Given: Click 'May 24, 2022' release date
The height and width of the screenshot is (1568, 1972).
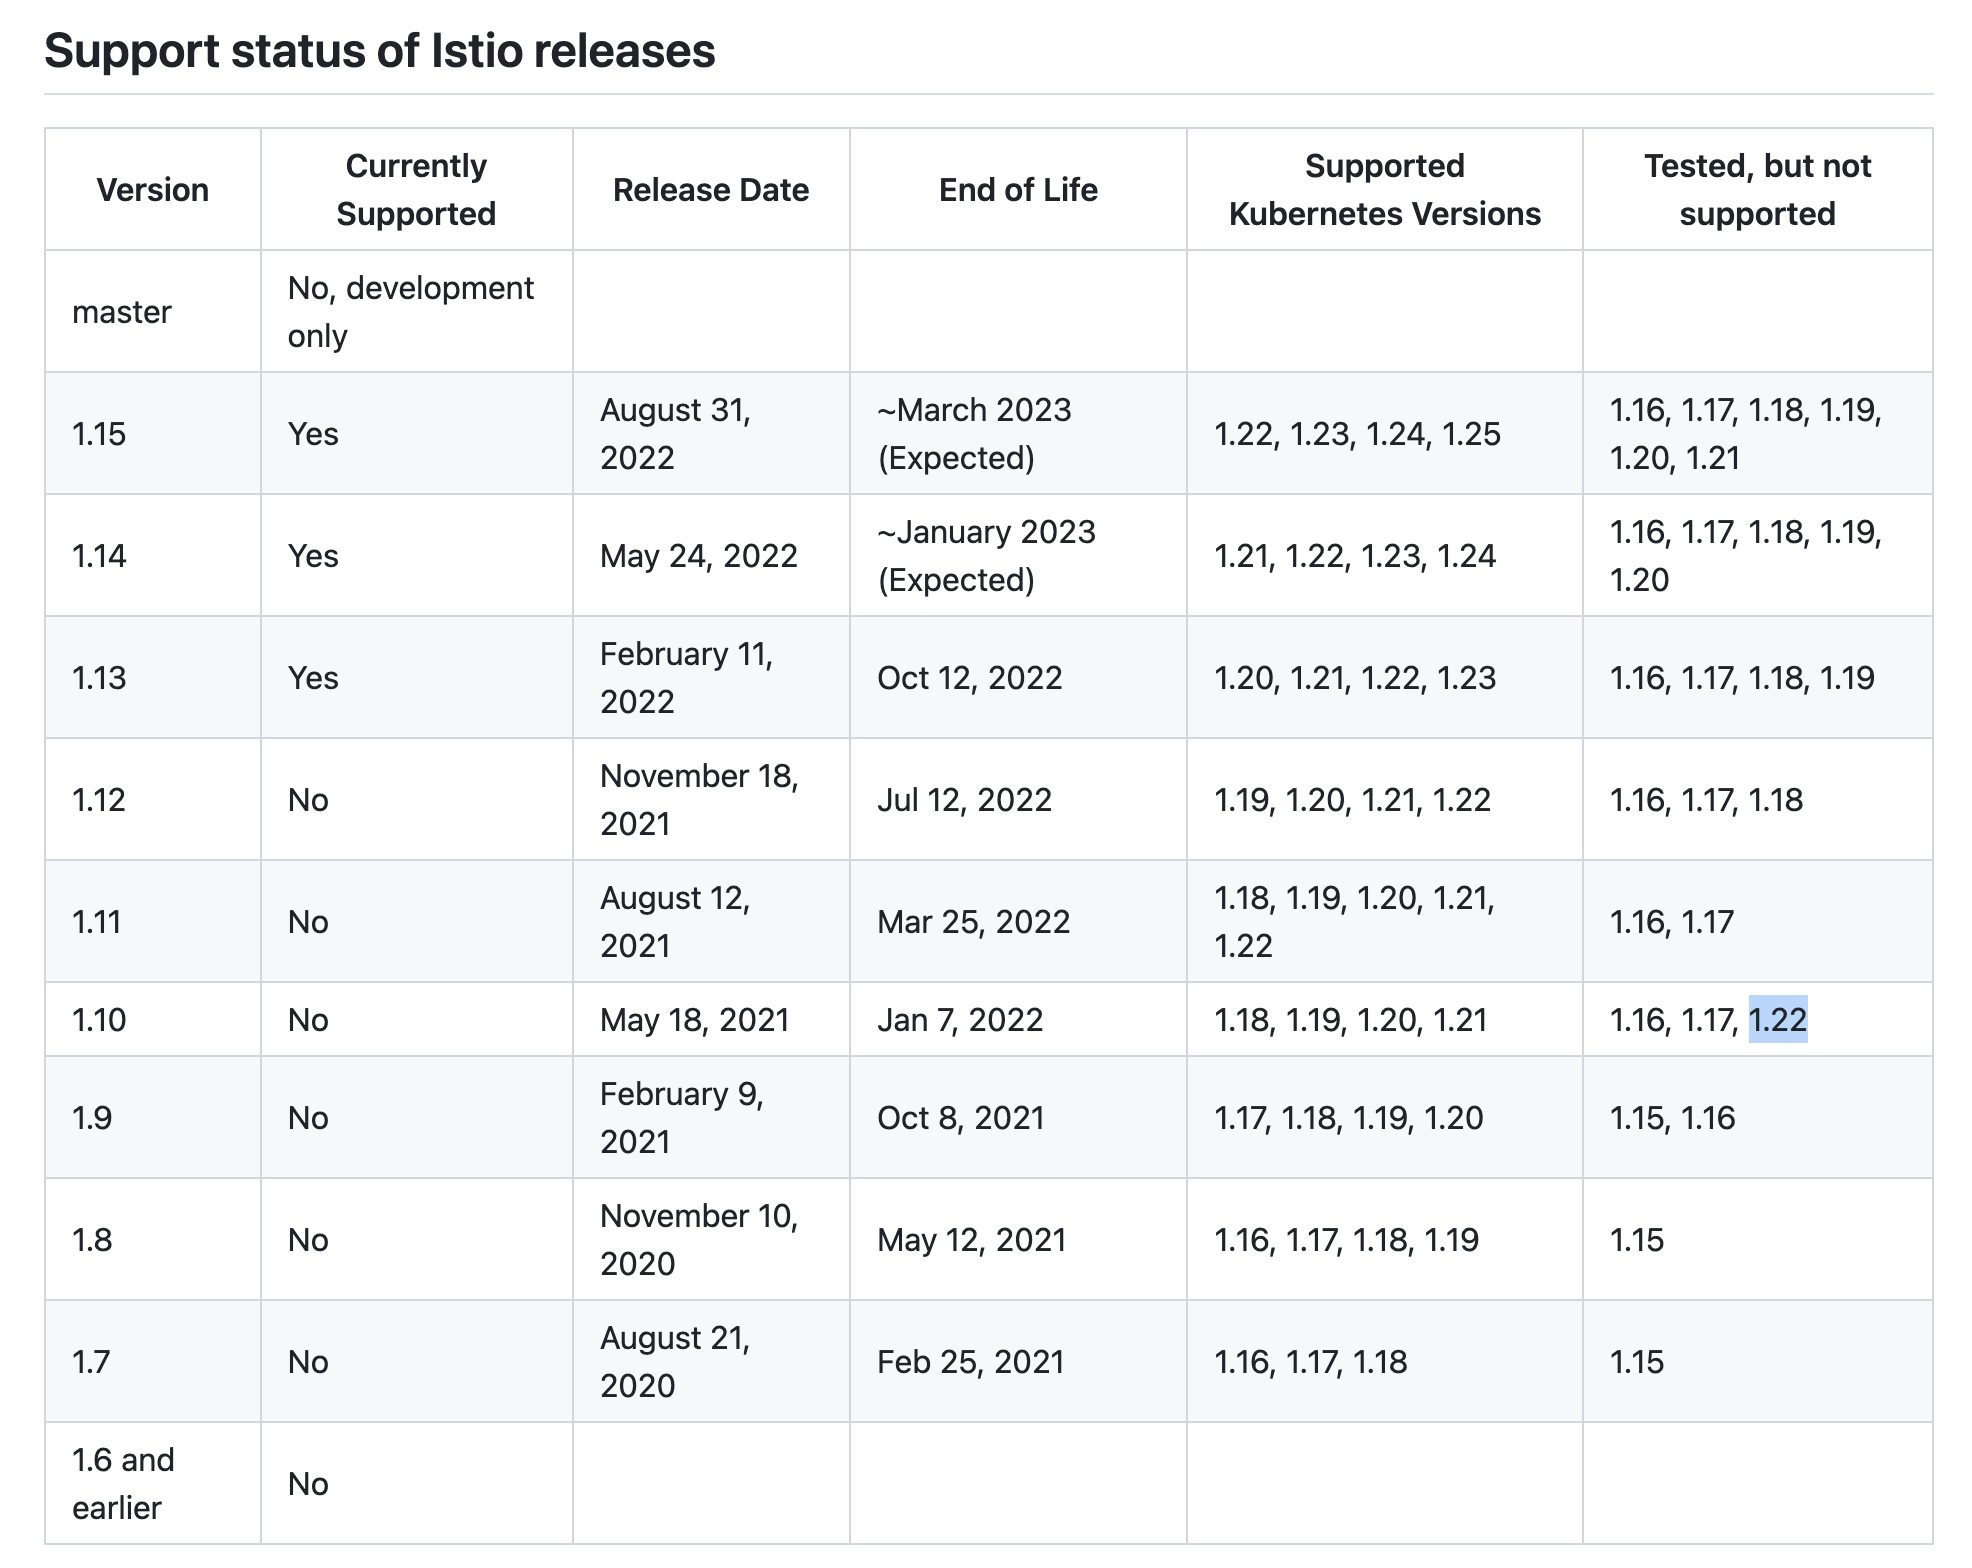Looking at the screenshot, I should point(711,555).
